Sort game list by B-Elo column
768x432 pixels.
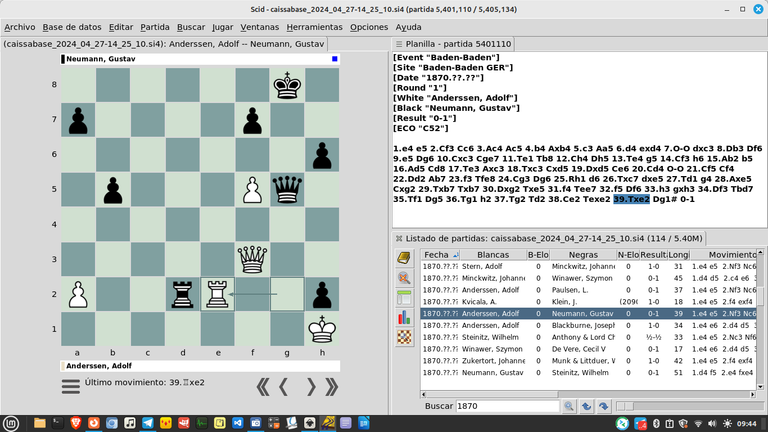tap(538, 255)
